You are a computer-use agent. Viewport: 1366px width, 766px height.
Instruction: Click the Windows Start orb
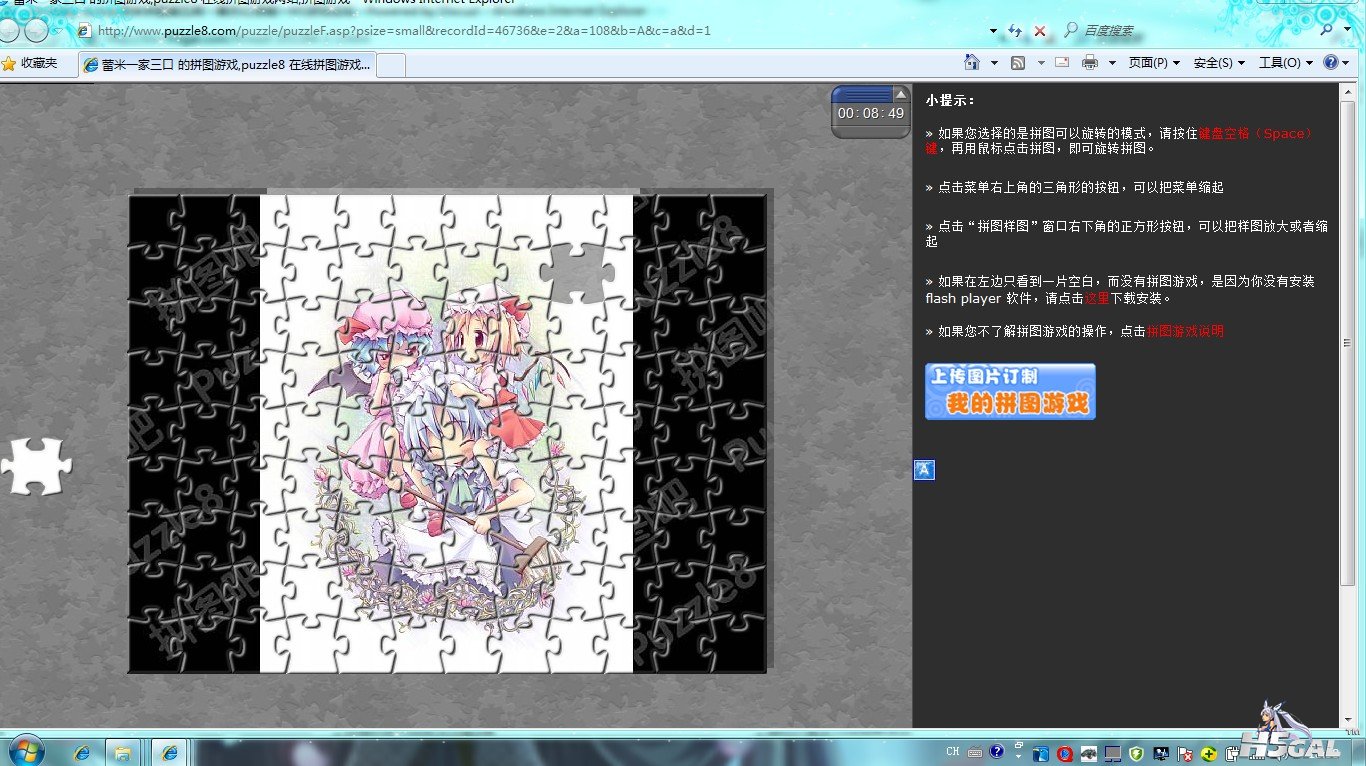[x=26, y=751]
